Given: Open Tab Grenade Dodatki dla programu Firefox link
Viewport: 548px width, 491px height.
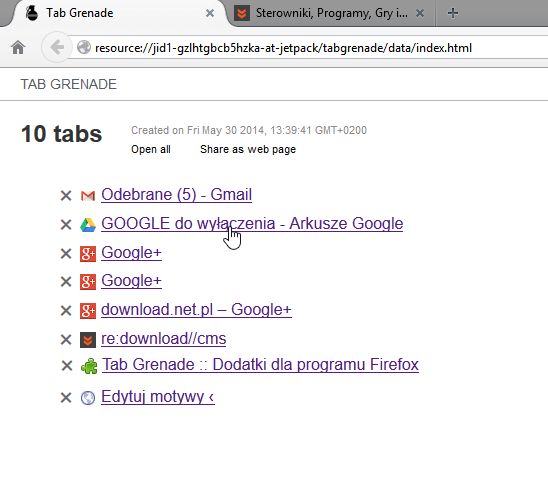Looking at the screenshot, I should tap(260, 364).
